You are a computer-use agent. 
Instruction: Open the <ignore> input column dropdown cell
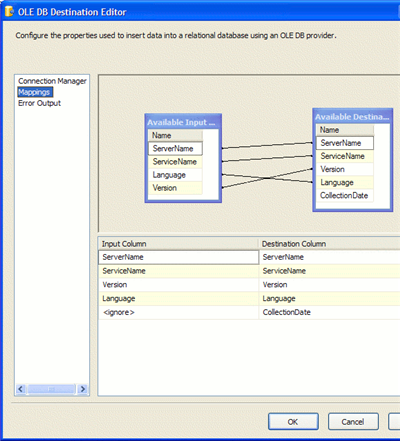179,312
